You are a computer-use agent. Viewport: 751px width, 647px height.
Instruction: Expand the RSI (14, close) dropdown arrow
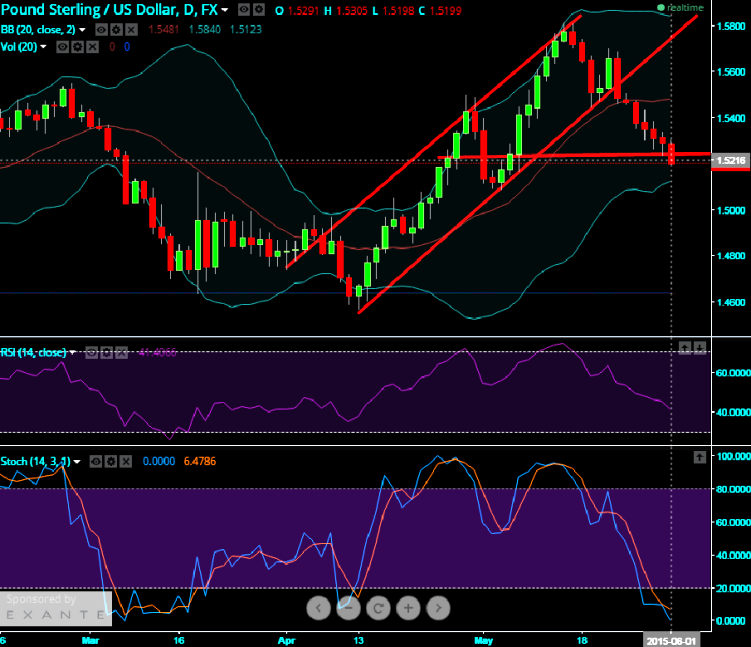pyautogui.click(x=72, y=352)
